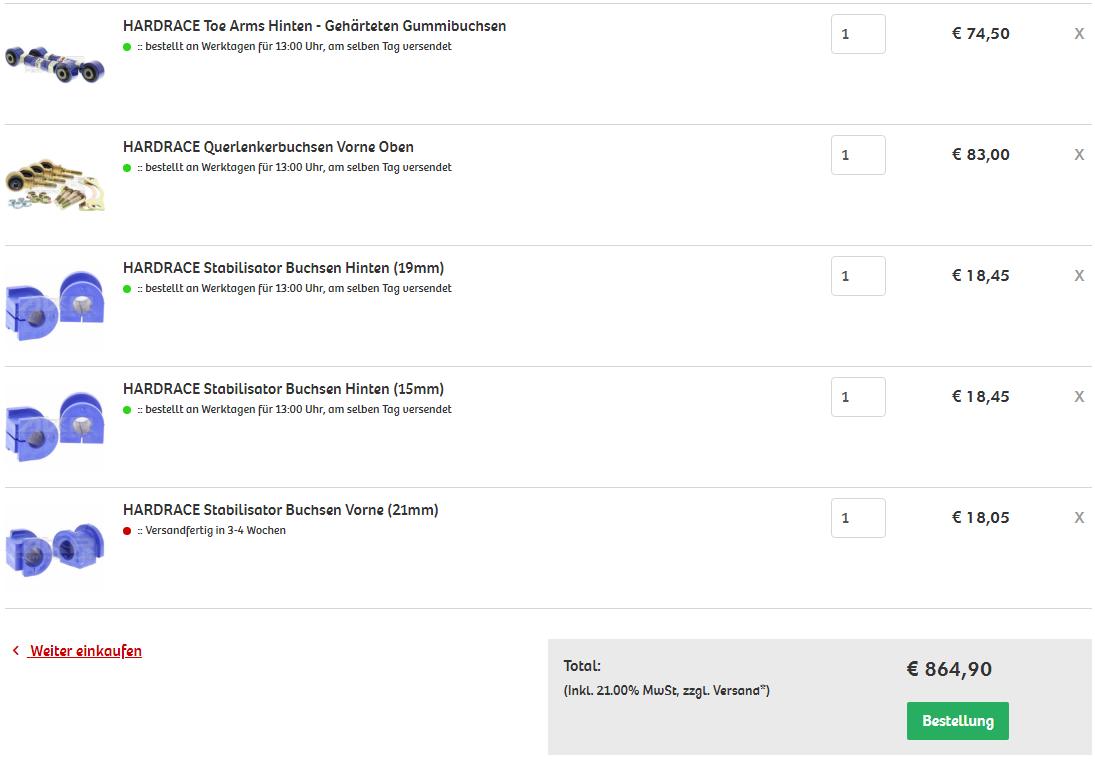Follow the Weiter einkaufen link
This screenshot has width=1095, height=759.
(85, 651)
